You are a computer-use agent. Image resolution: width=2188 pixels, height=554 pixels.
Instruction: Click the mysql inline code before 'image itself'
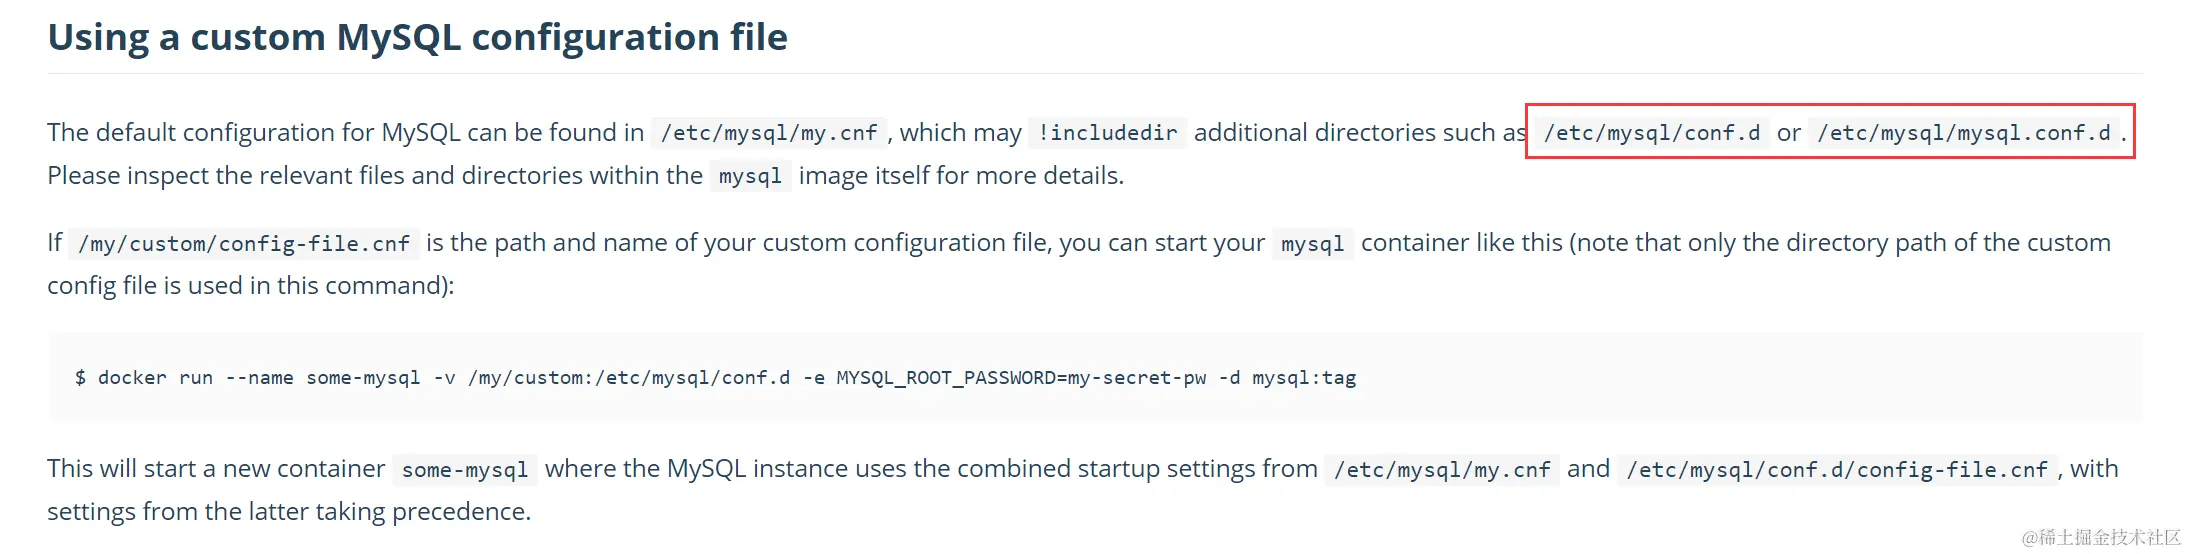point(750,176)
